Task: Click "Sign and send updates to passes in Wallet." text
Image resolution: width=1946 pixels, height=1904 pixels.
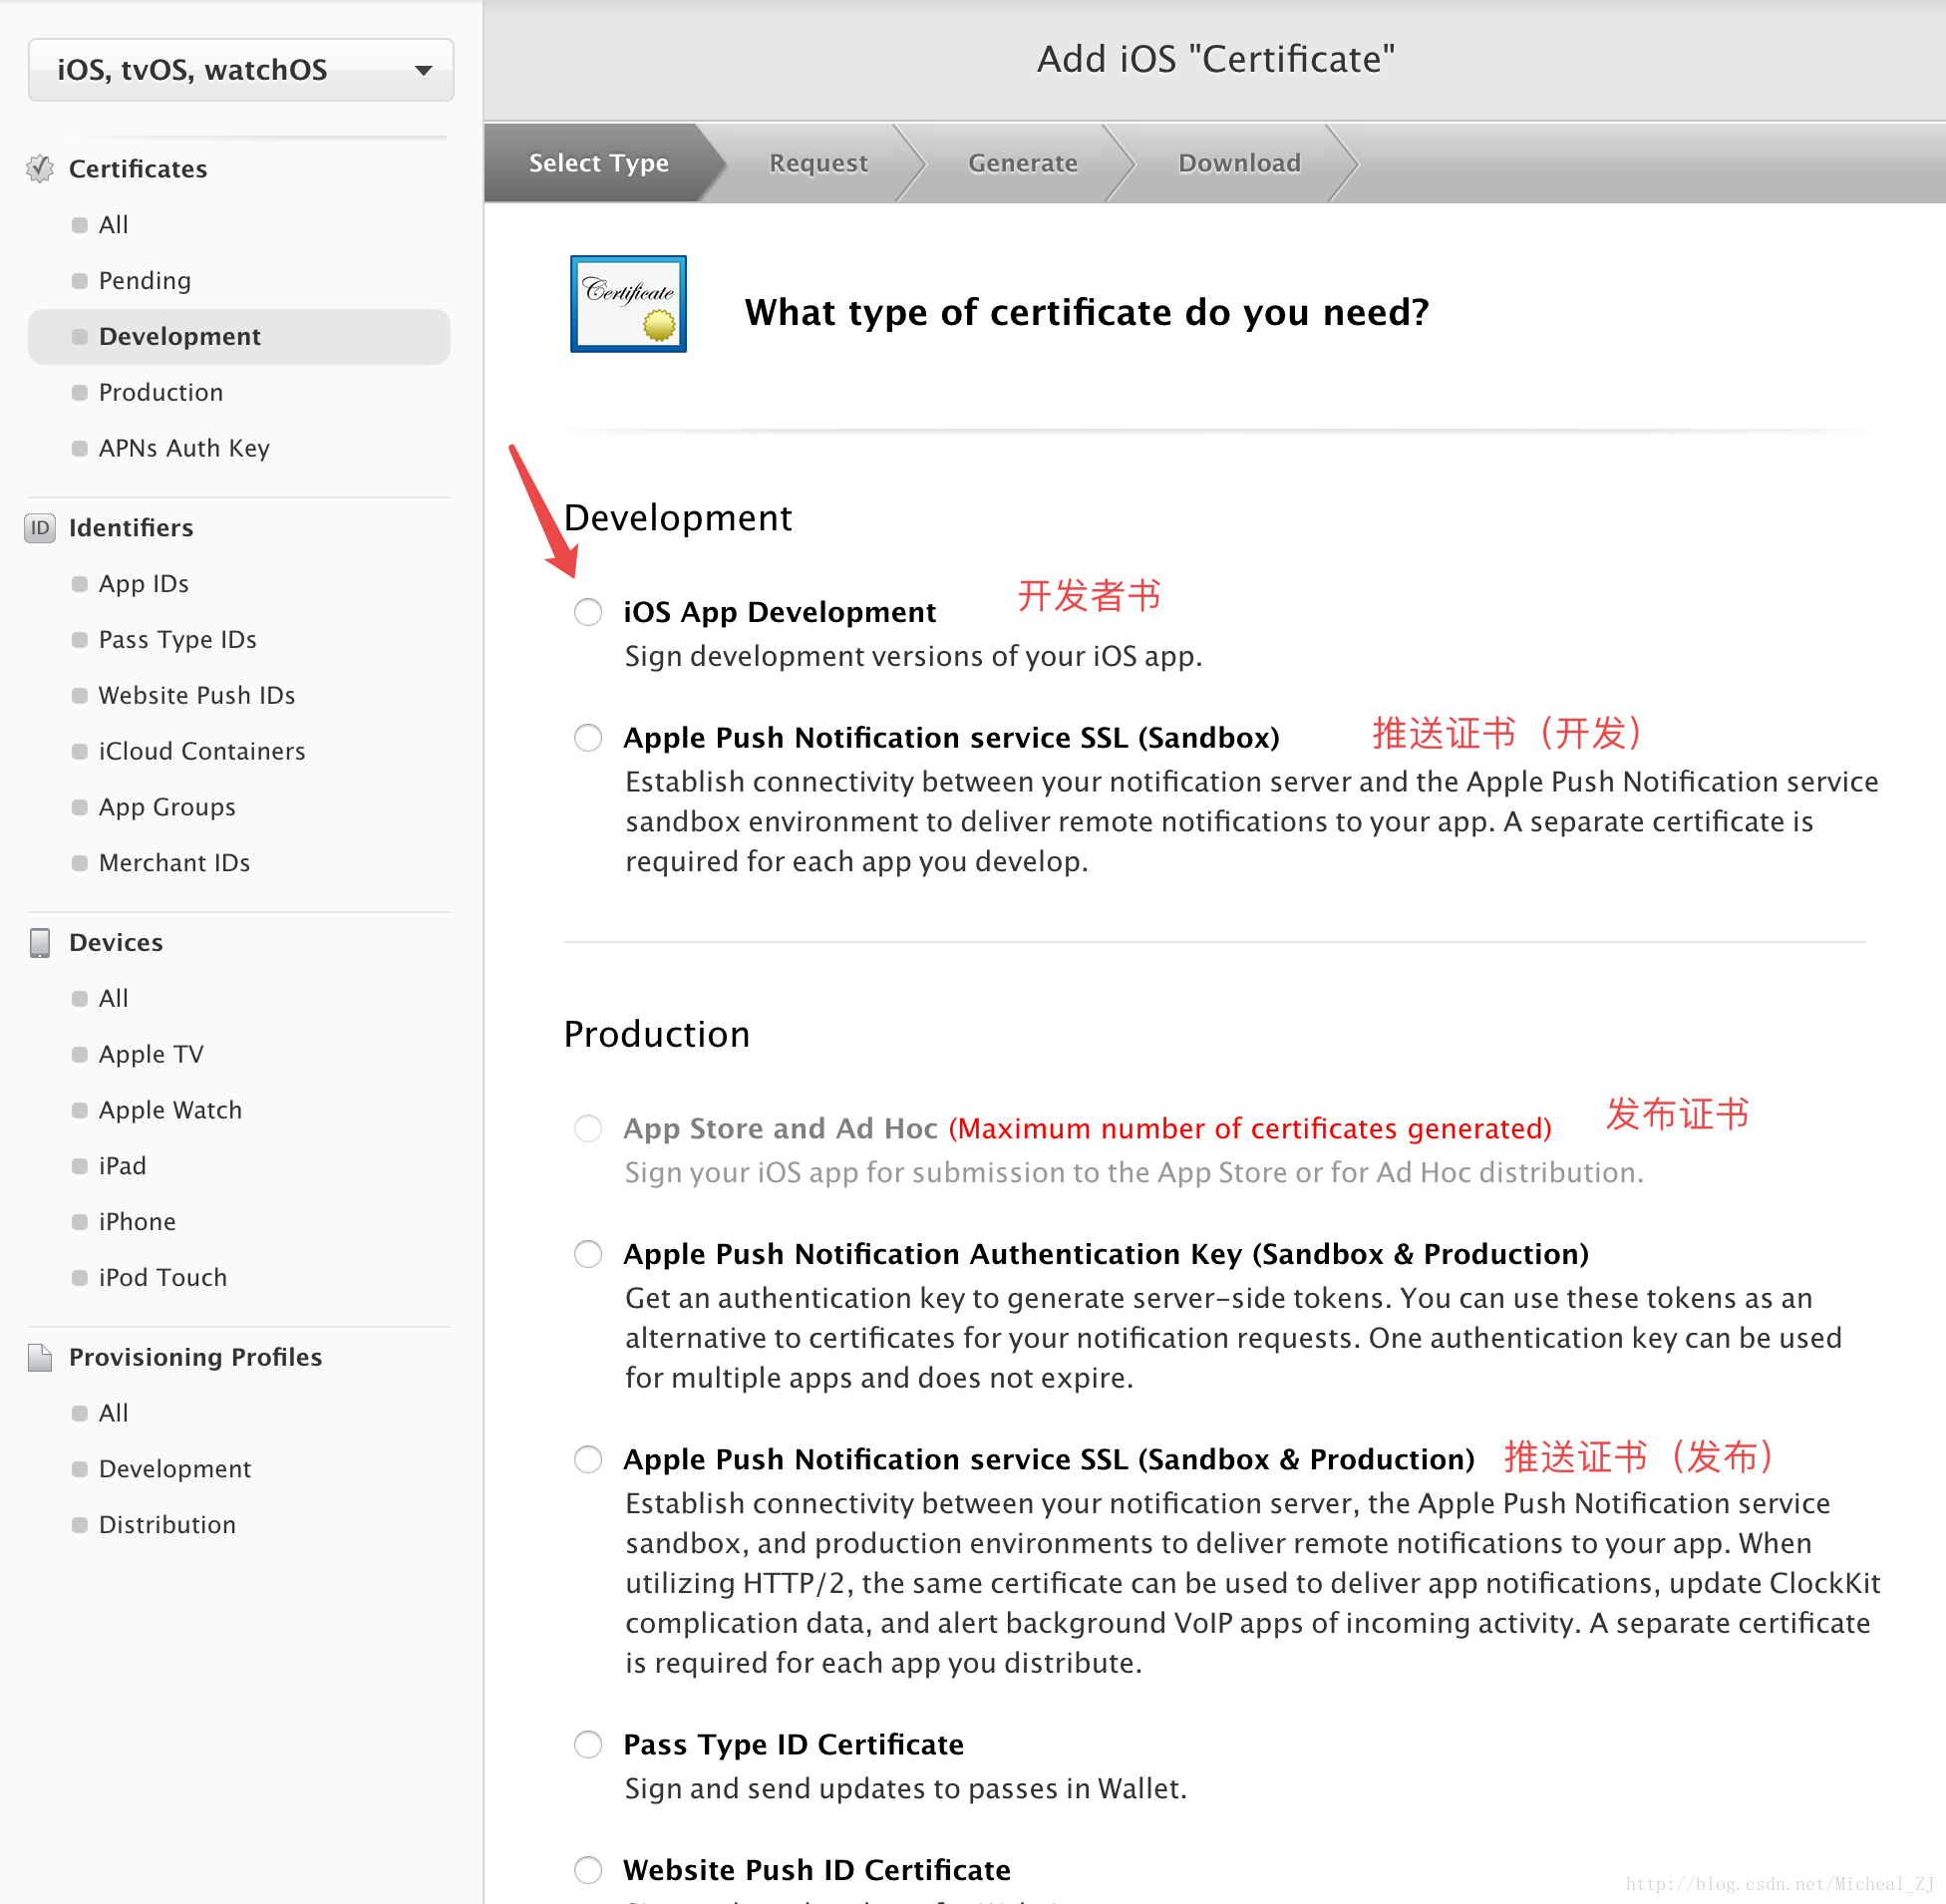Action: click(x=905, y=1789)
